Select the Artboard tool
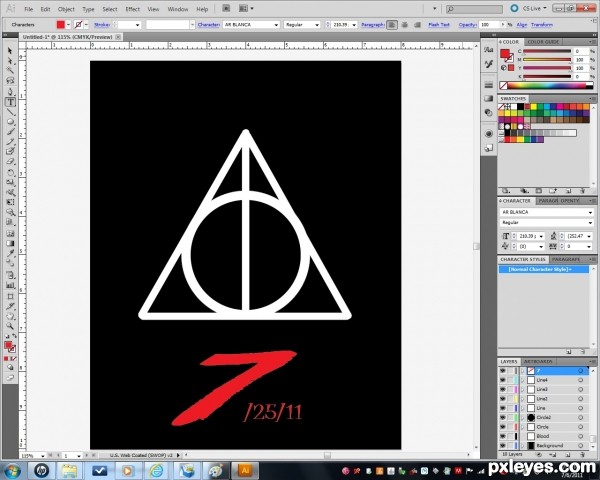The height and width of the screenshot is (480, 600). (x=10, y=296)
